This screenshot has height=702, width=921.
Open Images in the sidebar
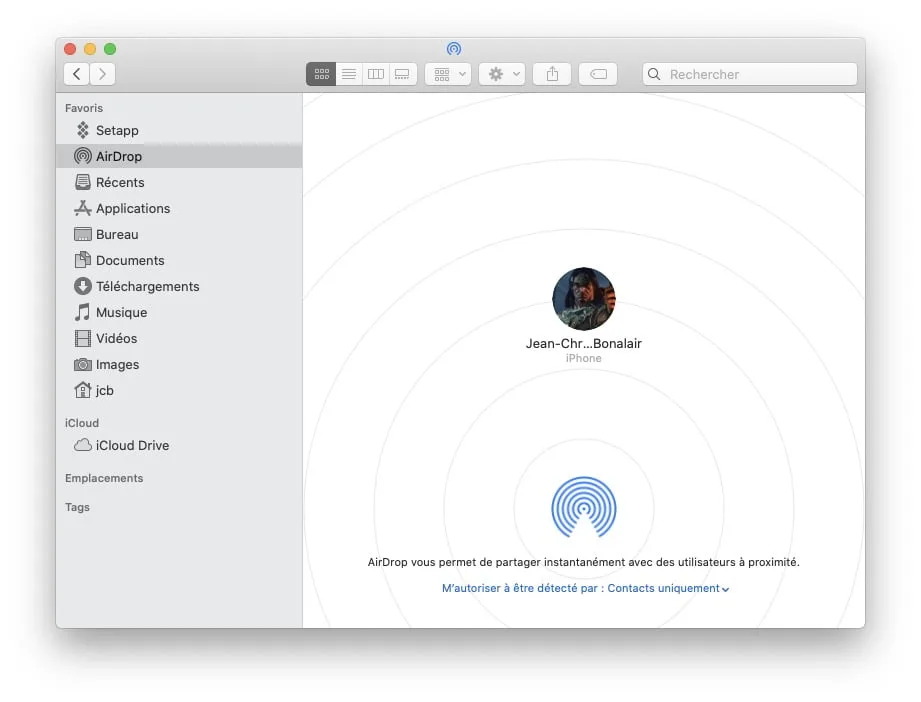point(179,364)
